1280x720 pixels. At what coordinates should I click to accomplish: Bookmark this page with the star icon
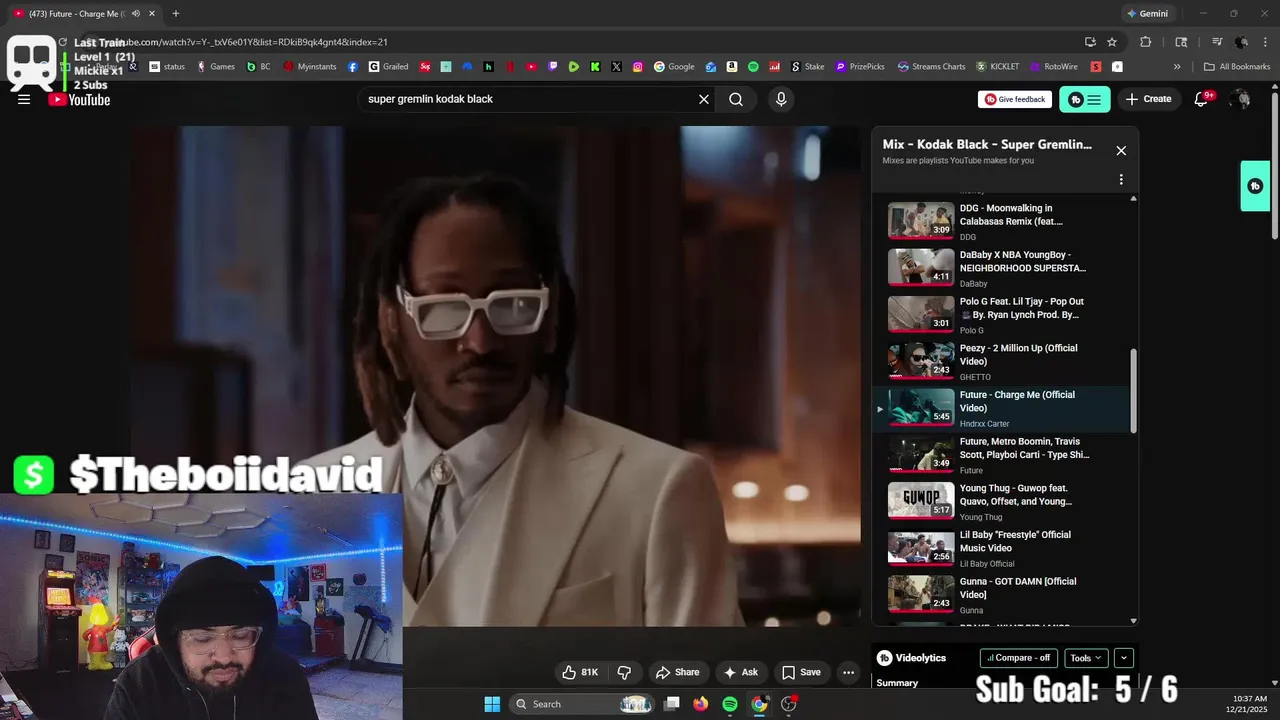[1112, 42]
